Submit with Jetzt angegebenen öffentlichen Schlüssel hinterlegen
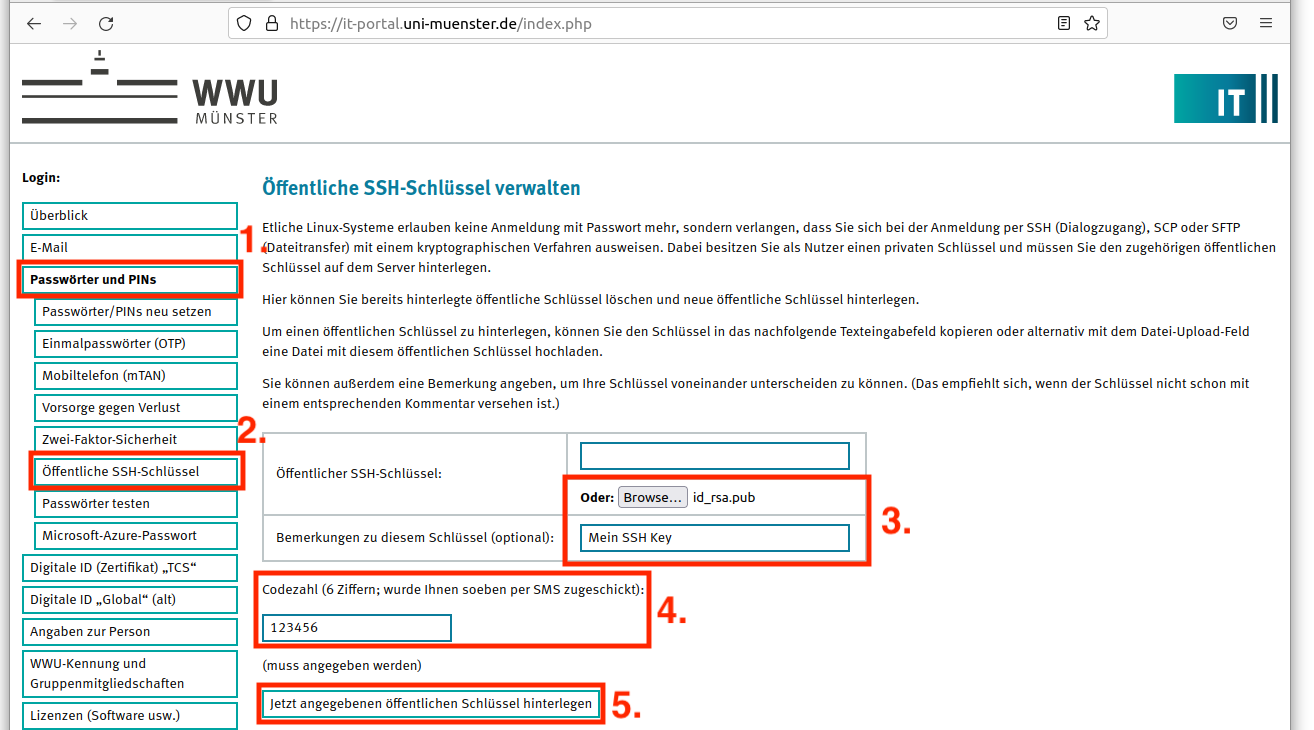 [431, 704]
